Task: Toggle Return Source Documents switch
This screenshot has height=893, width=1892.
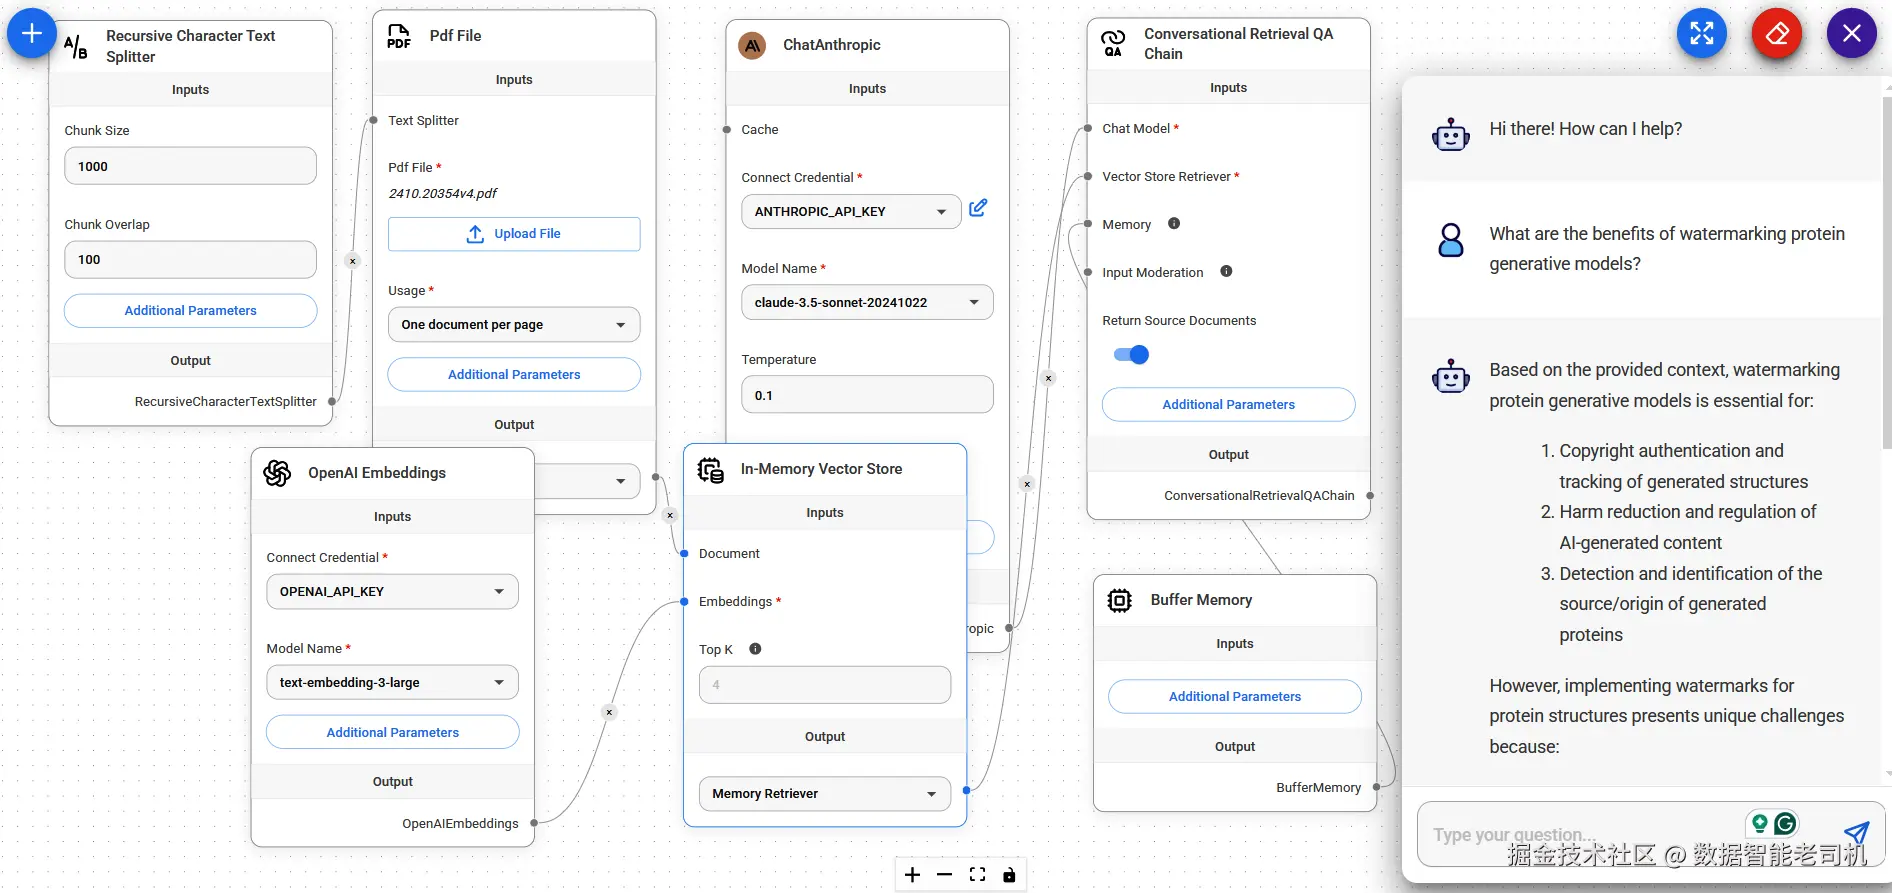Action: coord(1131,355)
